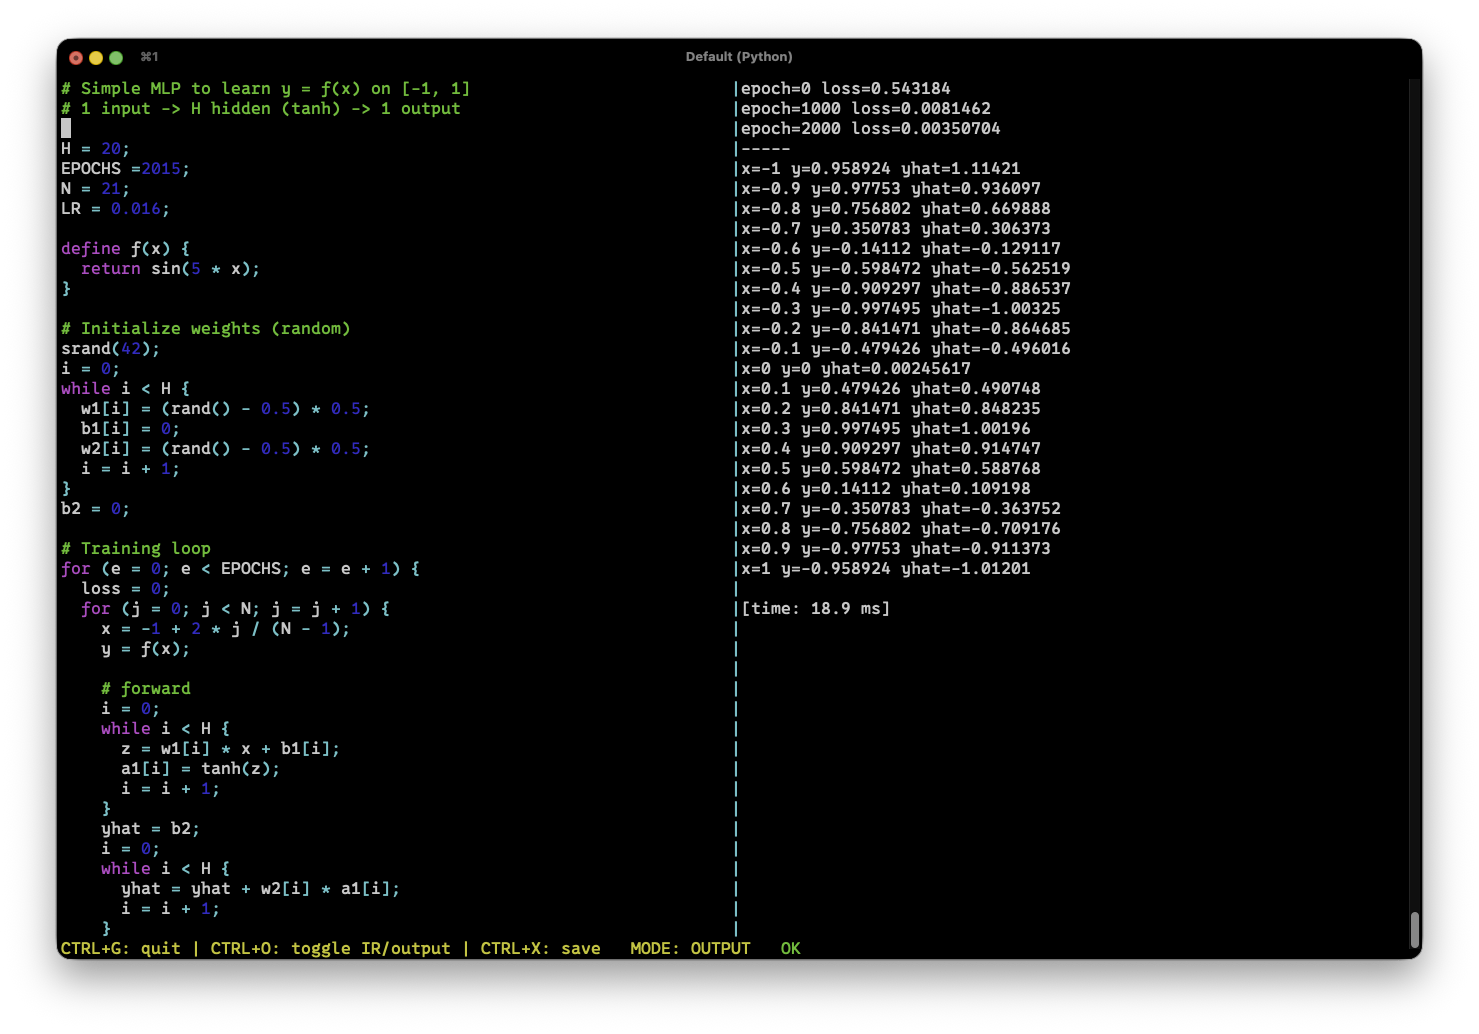Click the MODE: OUTPUT status indicator
1479x1034 pixels.
pos(690,948)
